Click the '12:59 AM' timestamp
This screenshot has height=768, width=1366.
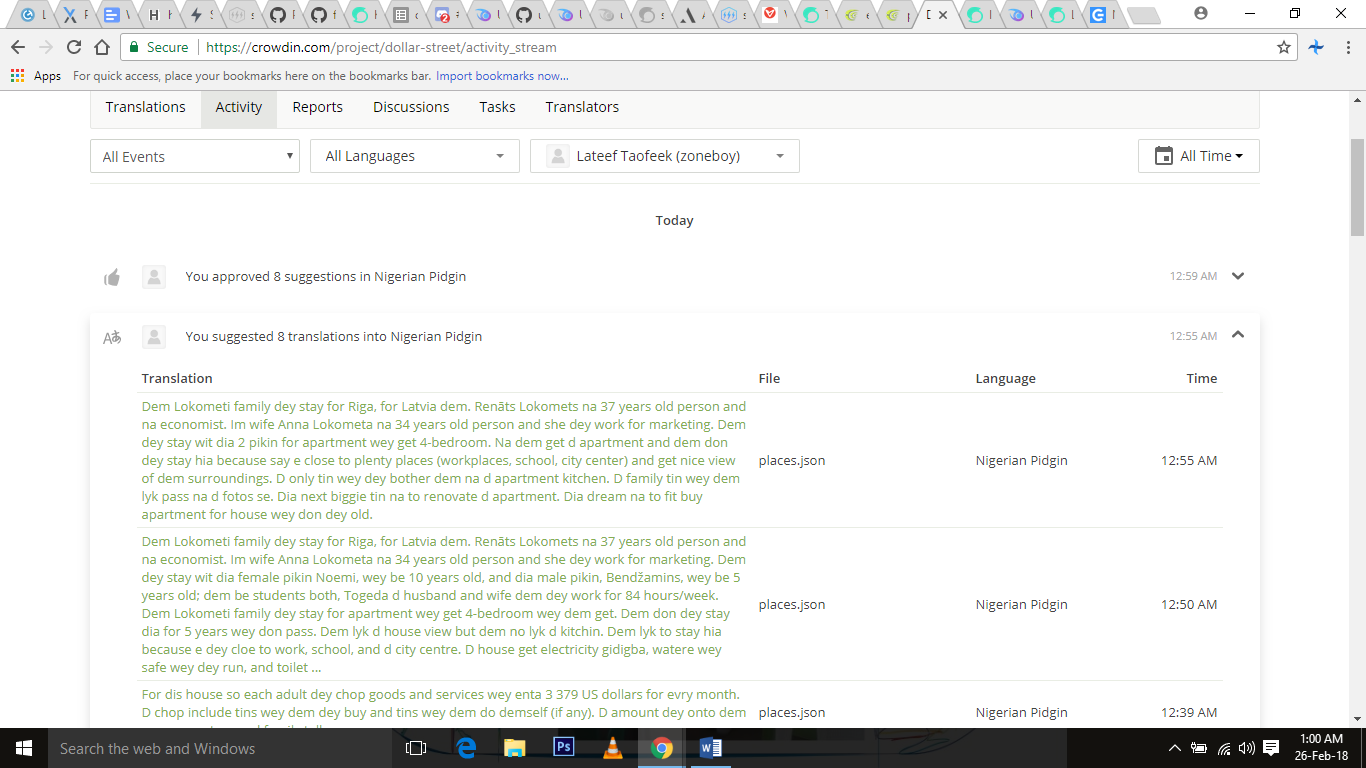coord(1193,277)
